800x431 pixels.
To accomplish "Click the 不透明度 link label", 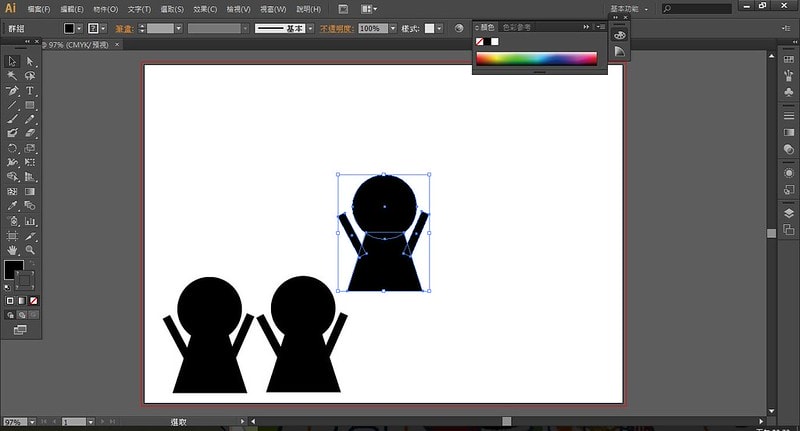I will [x=338, y=29].
